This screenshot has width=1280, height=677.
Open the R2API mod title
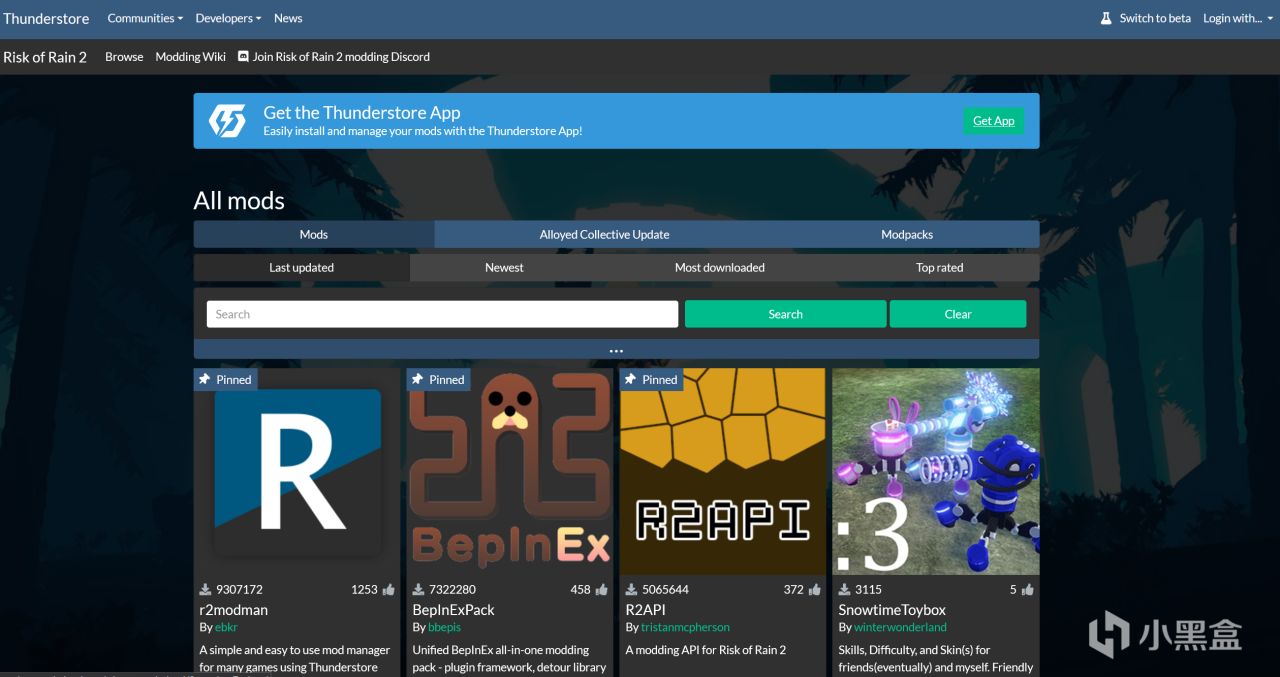646,610
